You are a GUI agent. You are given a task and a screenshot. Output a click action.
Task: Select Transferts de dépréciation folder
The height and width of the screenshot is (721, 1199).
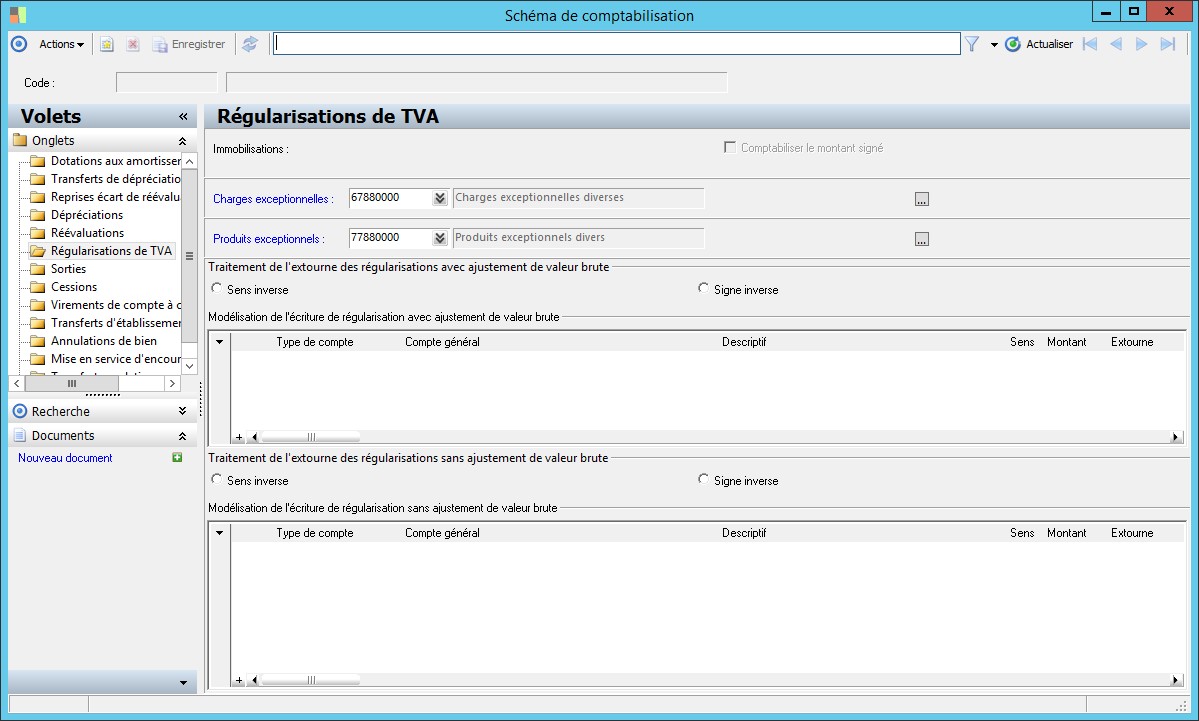click(106, 179)
